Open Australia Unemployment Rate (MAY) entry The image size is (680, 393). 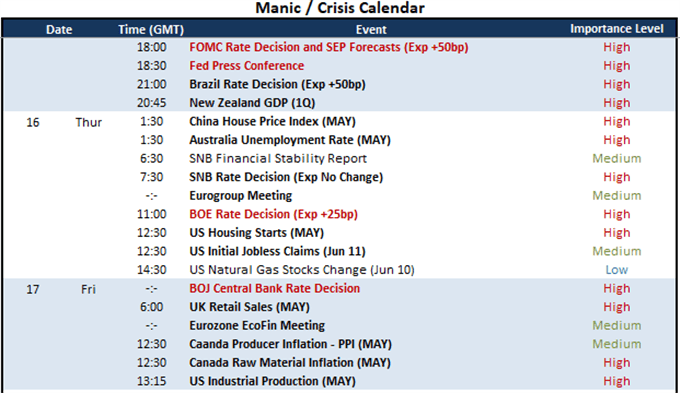290,140
